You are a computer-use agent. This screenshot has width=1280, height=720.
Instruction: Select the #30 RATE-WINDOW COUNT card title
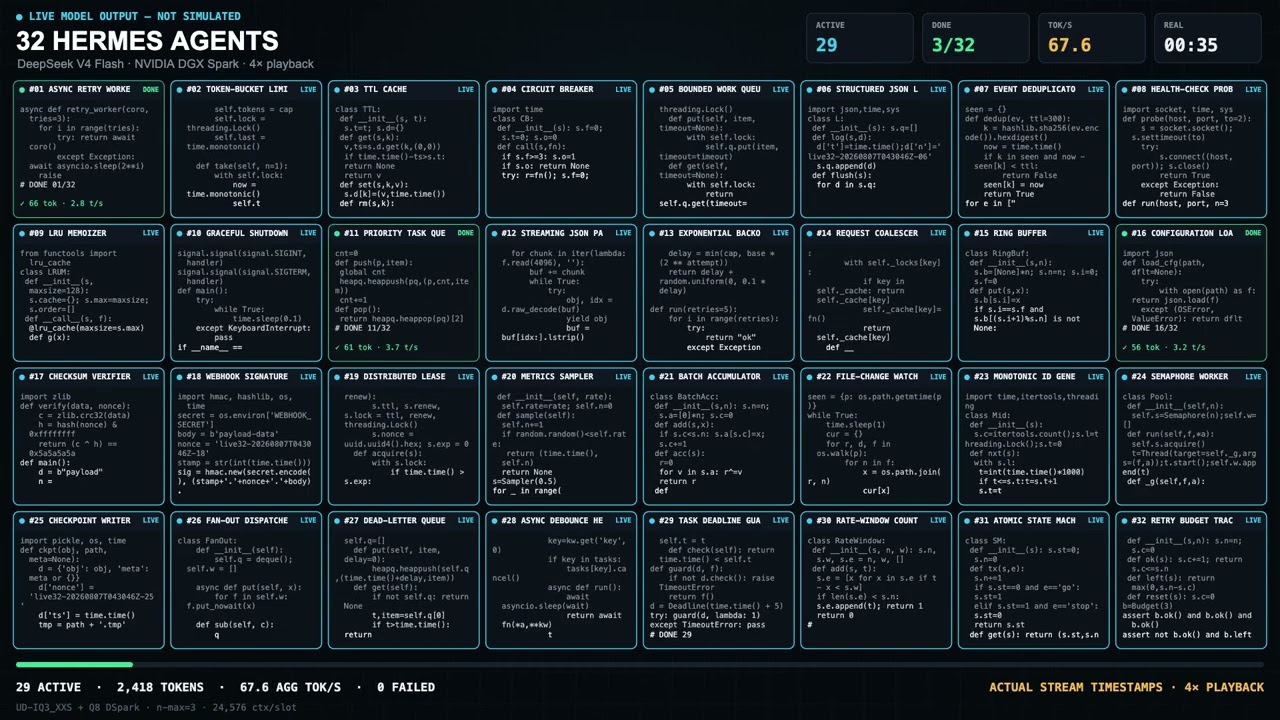coord(867,521)
